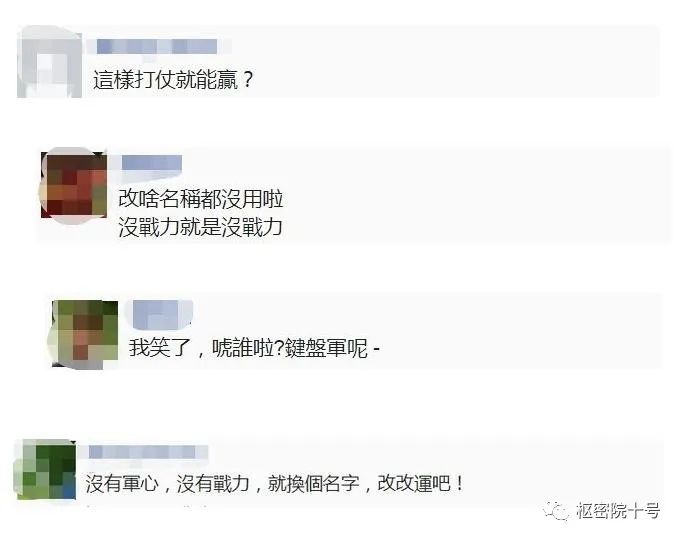The width and height of the screenshot is (682, 540).
Task: Click the phrase 改改運吧！ in last comment
Action: (x=421, y=483)
